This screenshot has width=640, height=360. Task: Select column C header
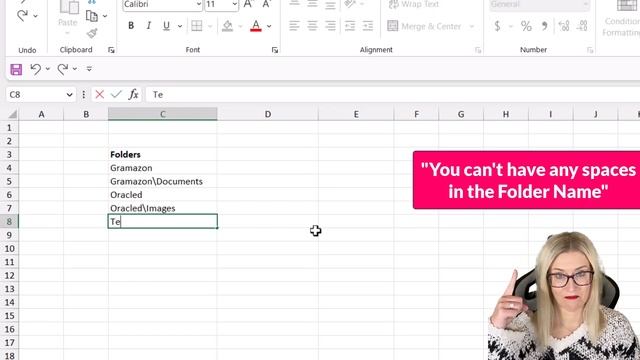tap(162, 114)
